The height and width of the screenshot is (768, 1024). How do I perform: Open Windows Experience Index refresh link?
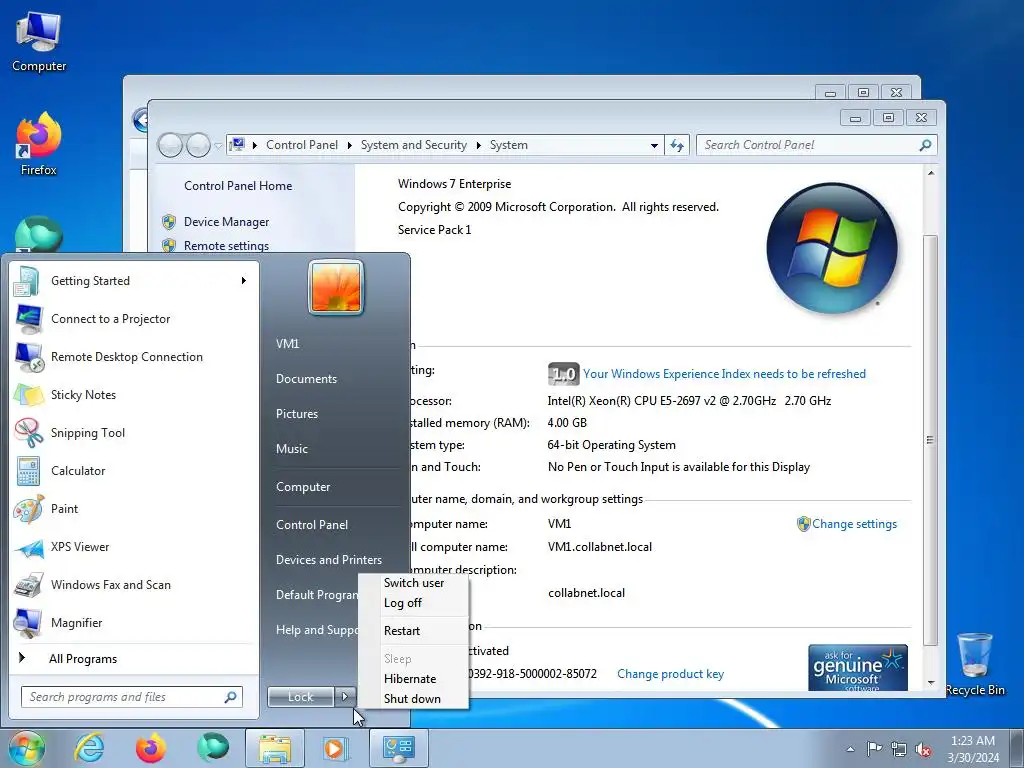[724, 374]
